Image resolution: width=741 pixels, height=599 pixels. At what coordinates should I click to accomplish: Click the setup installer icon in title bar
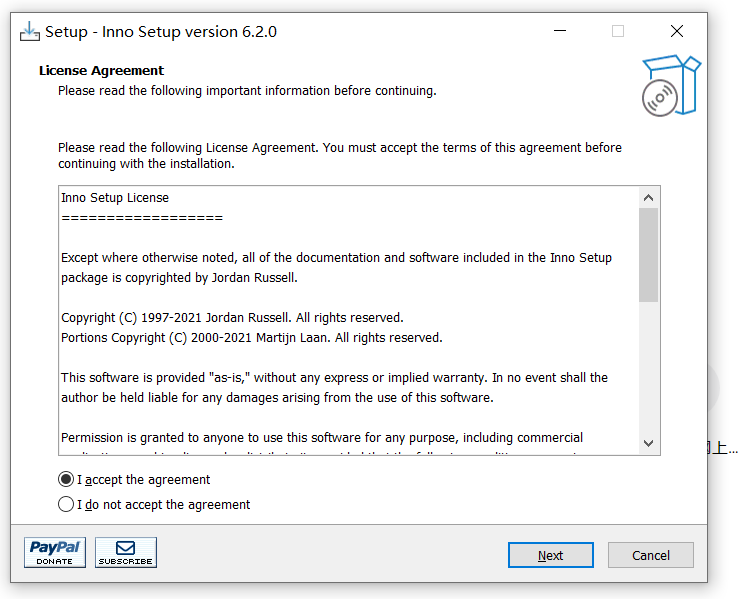coord(29,32)
